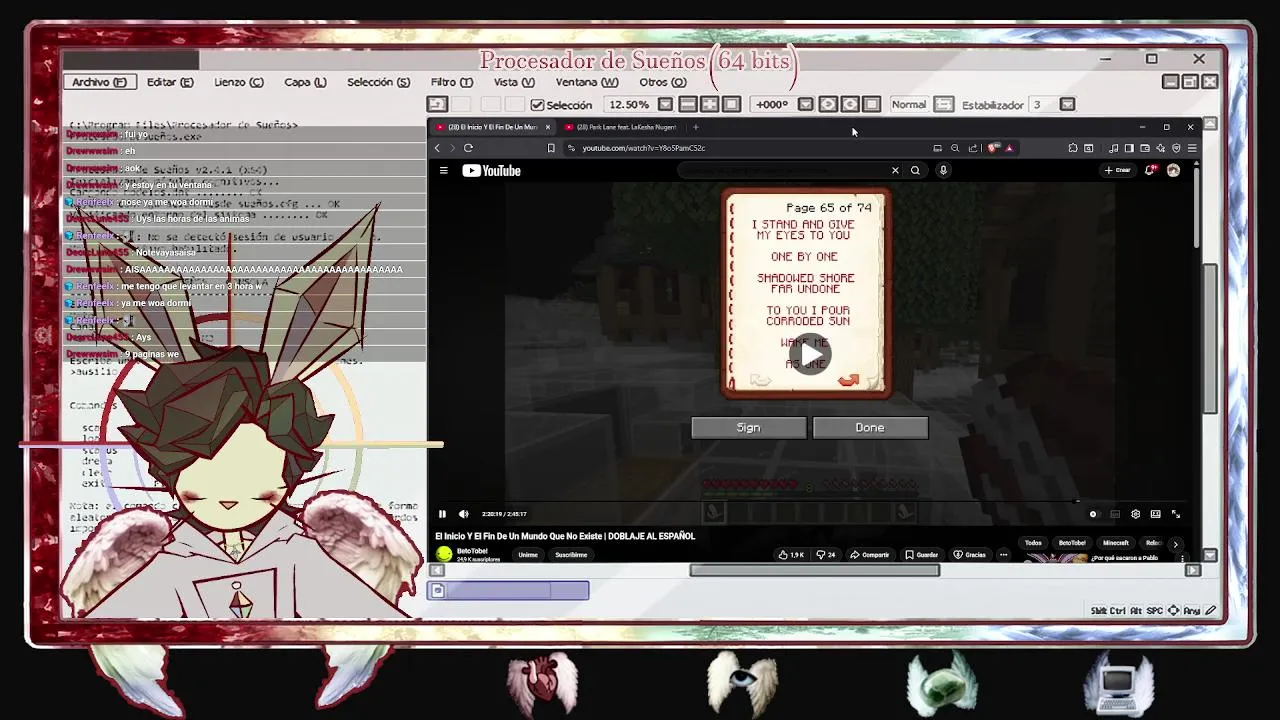Image resolution: width=1280 pixels, height=720 pixels.
Task: Click the Estabilizador value field
Action: tap(1043, 104)
